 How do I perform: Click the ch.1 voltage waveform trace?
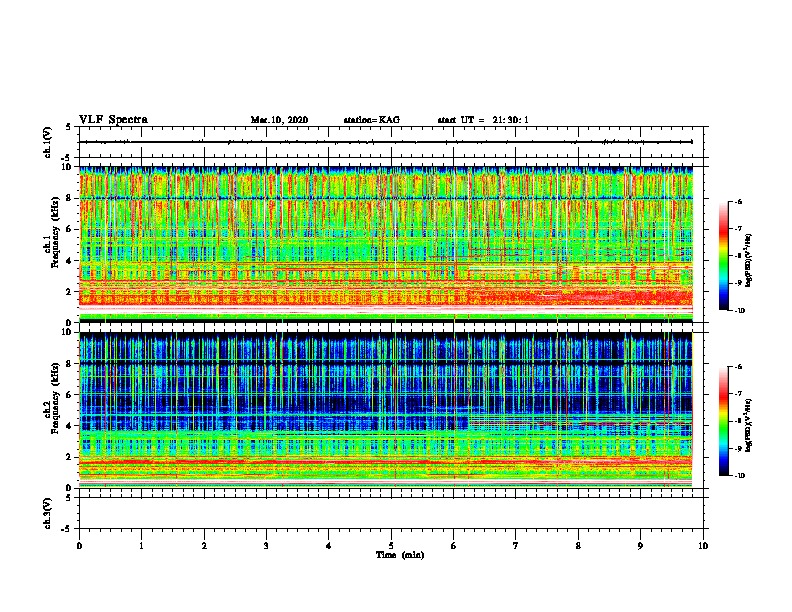[386, 142]
